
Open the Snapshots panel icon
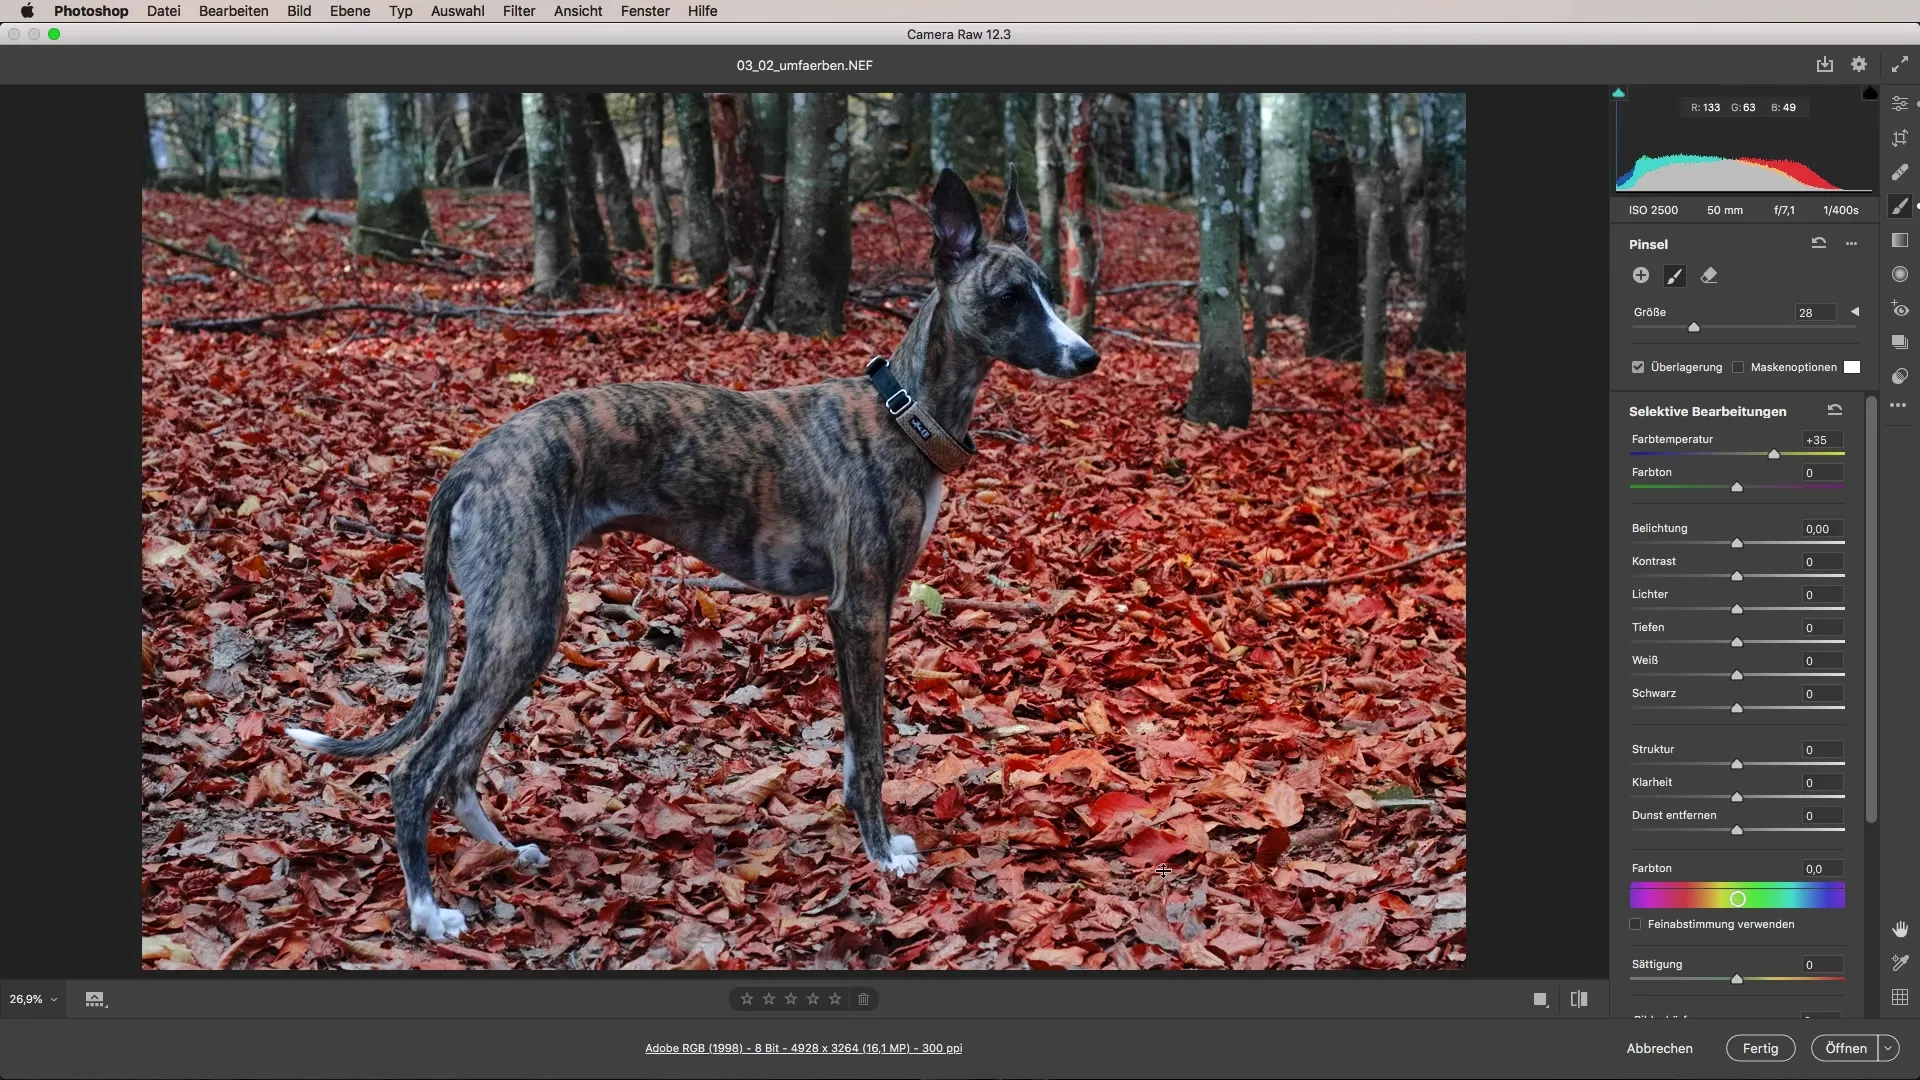(1900, 342)
